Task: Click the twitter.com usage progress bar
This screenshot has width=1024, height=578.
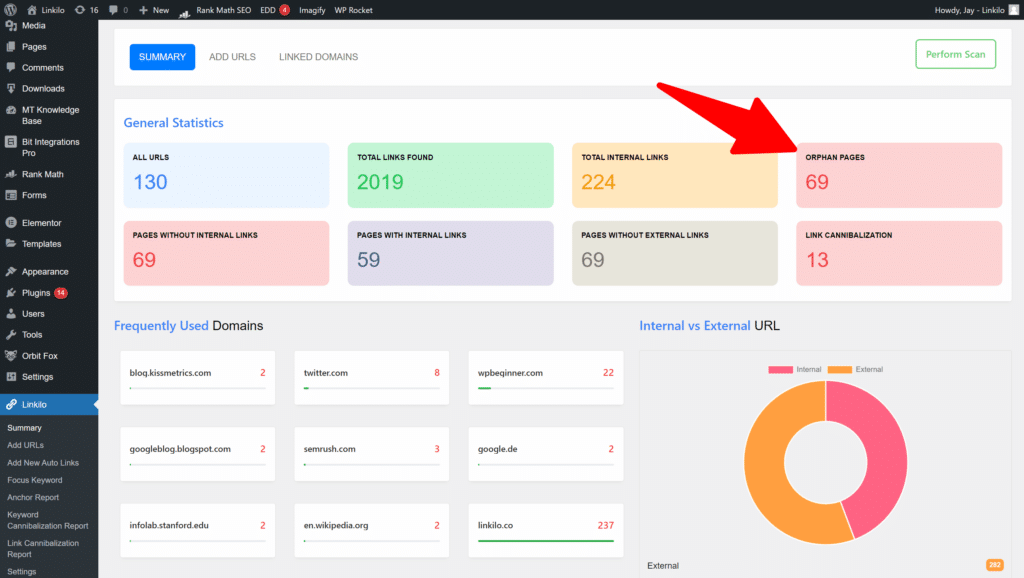Action: point(372,388)
